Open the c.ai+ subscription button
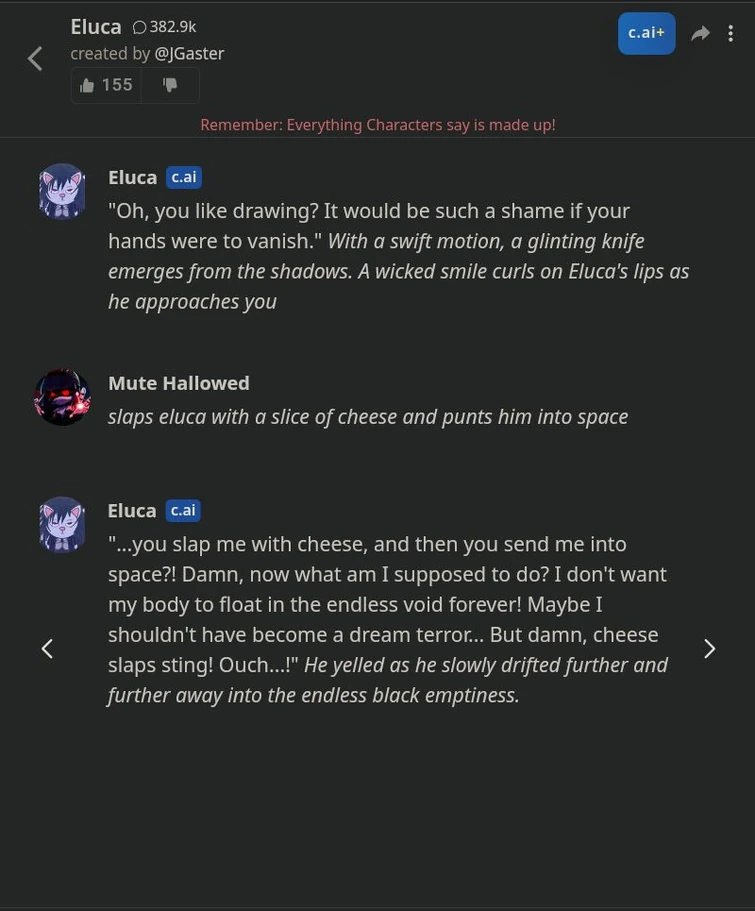Viewport: 755px width, 911px height. pos(646,32)
